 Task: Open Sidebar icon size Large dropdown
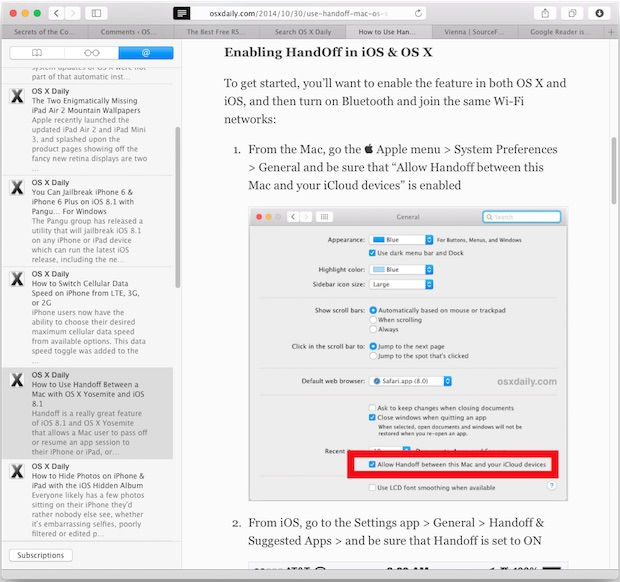tap(401, 285)
